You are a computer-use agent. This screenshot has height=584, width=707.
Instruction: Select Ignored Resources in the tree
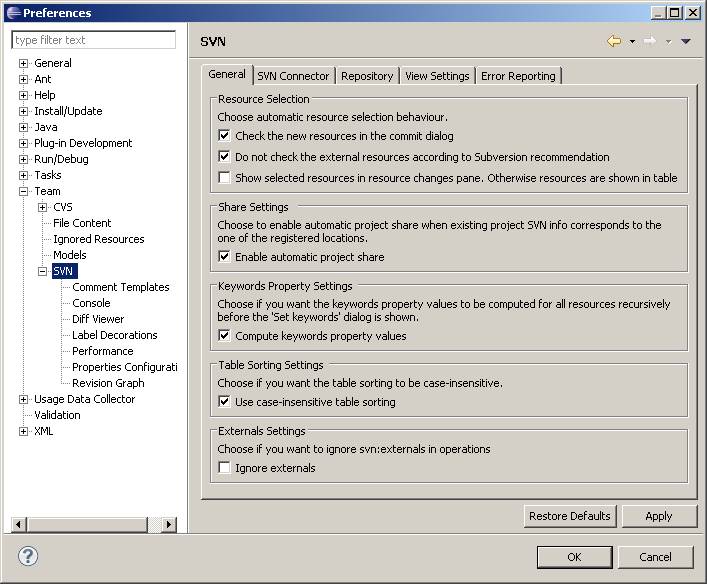tap(98, 239)
